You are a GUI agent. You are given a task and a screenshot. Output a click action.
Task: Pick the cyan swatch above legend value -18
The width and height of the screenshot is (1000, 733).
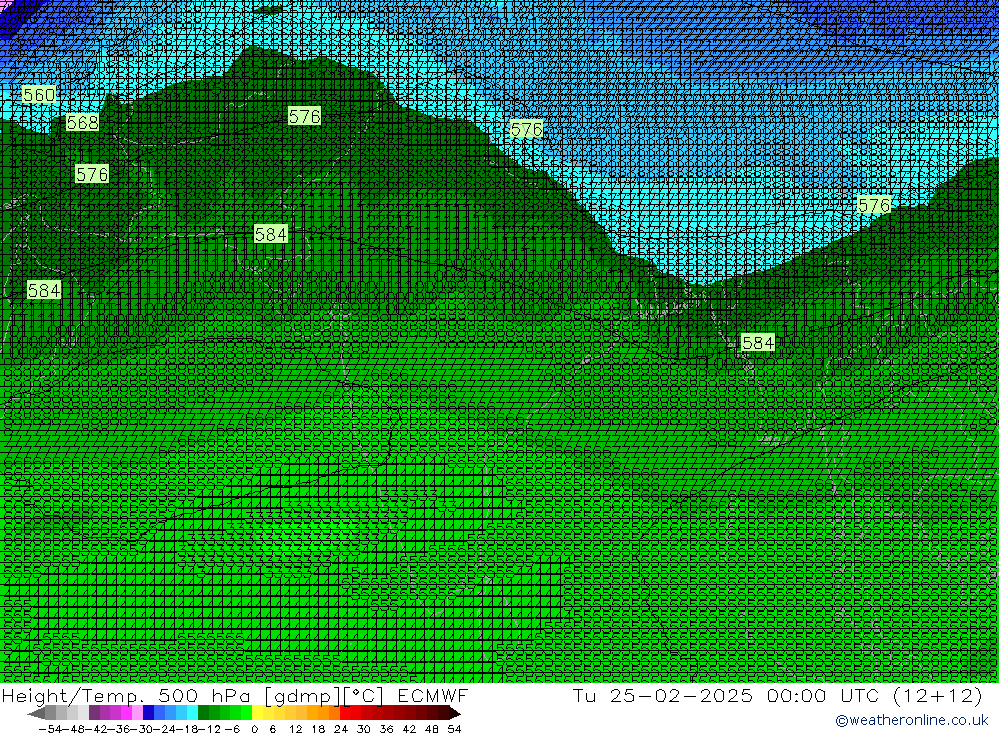coord(193,713)
